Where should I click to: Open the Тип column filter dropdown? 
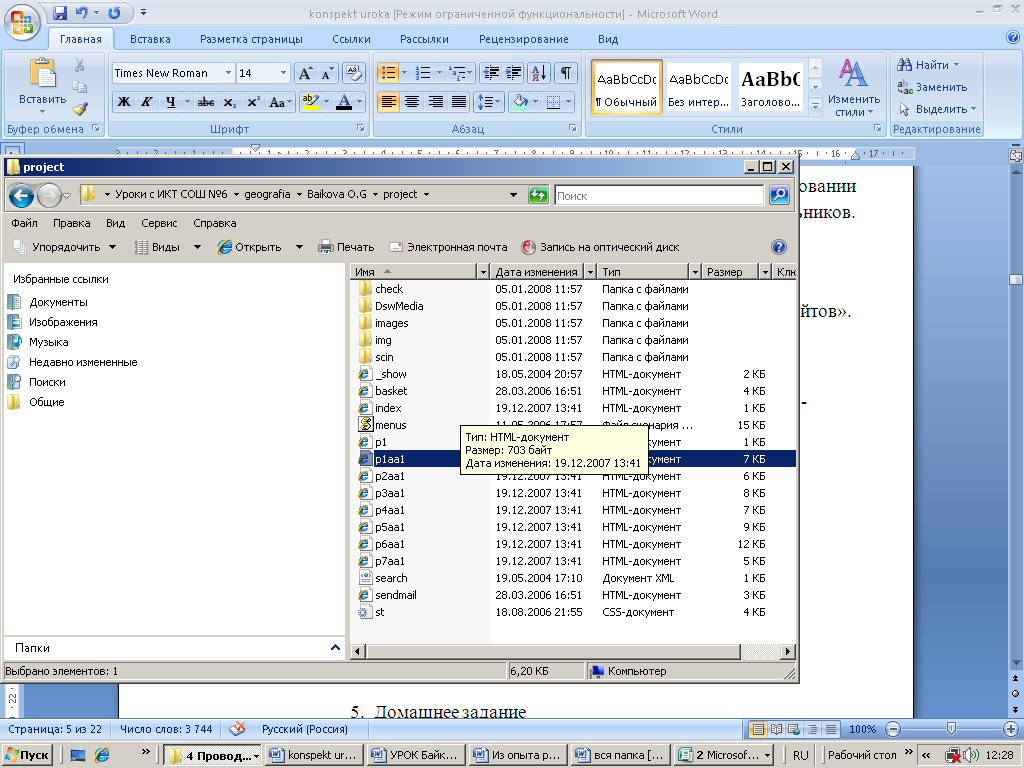coord(695,272)
